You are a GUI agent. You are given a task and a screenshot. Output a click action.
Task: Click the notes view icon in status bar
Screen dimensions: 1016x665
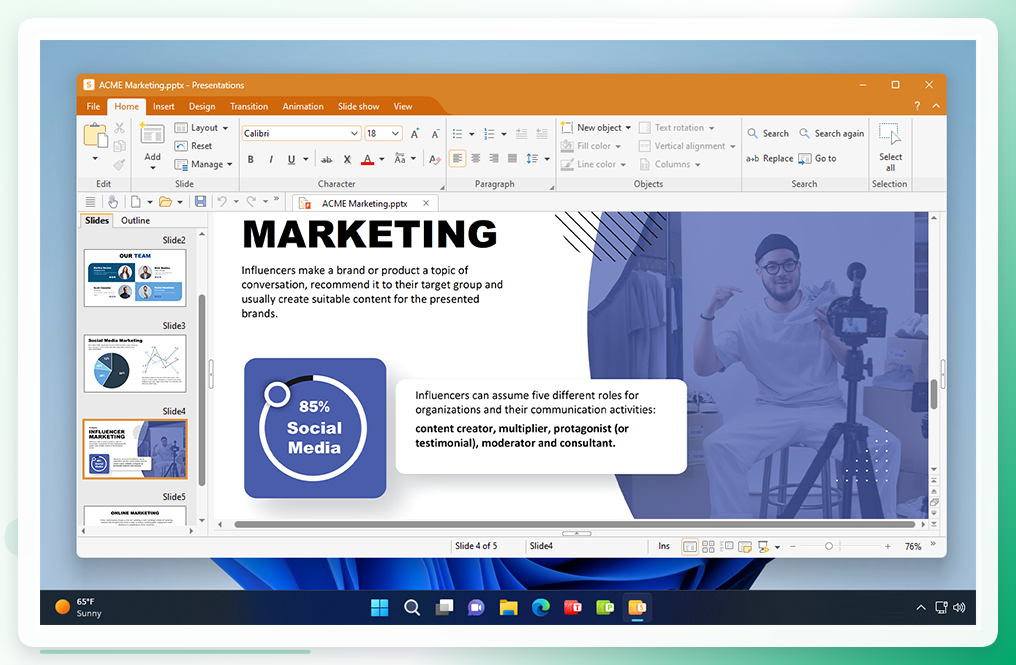click(745, 546)
